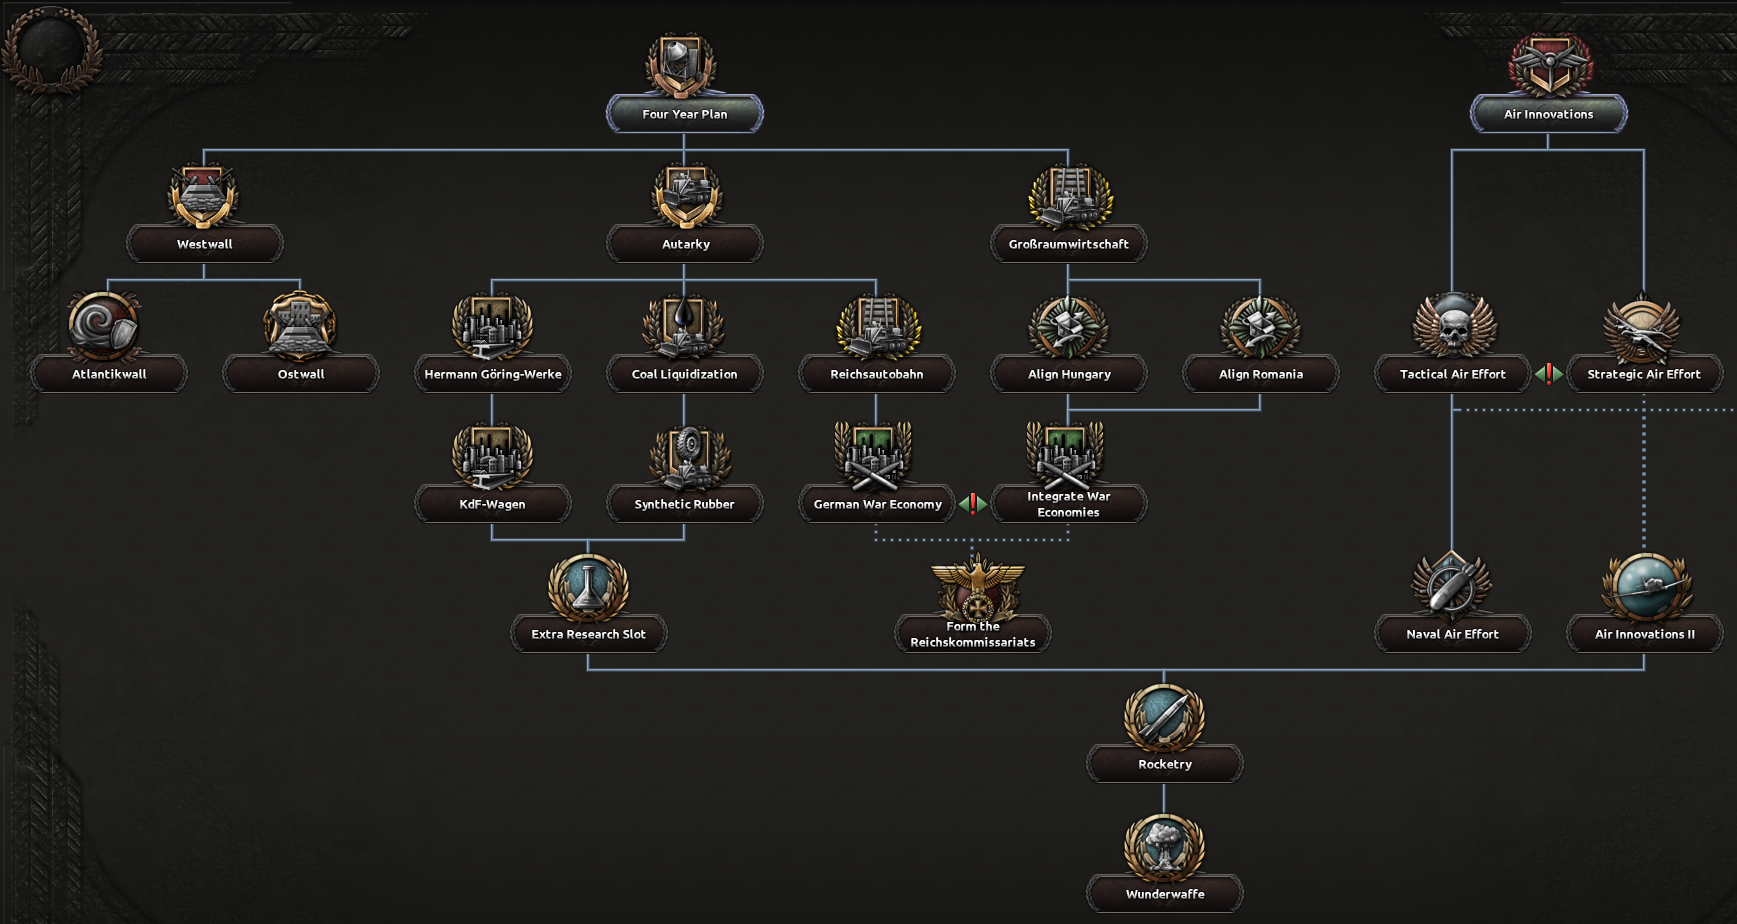Pick the Extra Research Slot flask icon
Screen dimensions: 1737x924
click(x=588, y=586)
